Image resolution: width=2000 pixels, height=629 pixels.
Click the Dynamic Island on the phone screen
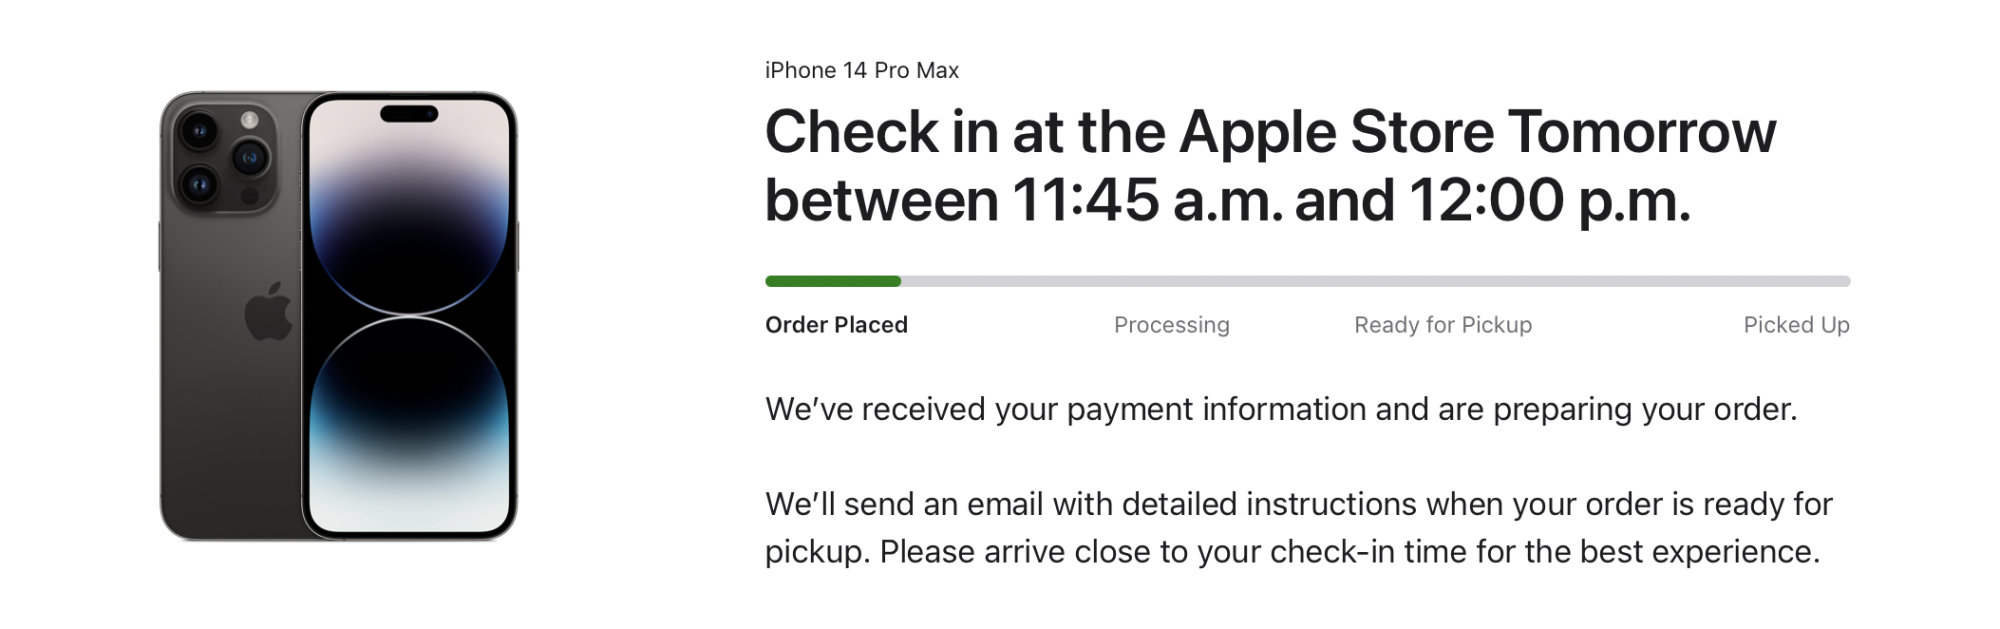point(409,113)
